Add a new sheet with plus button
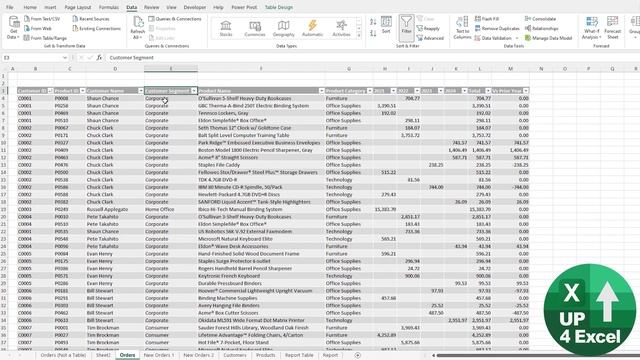The image size is (640, 360). click(x=358, y=355)
